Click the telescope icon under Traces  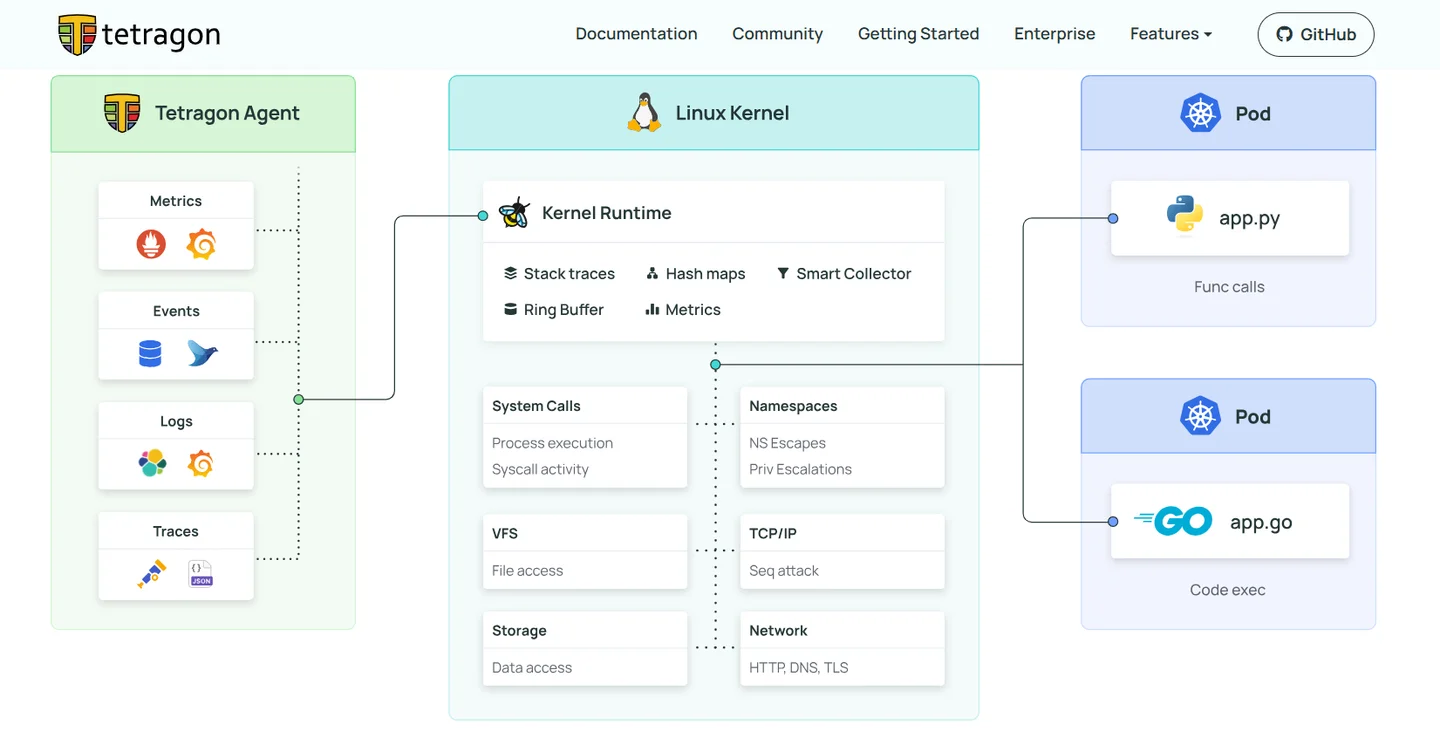[151, 573]
